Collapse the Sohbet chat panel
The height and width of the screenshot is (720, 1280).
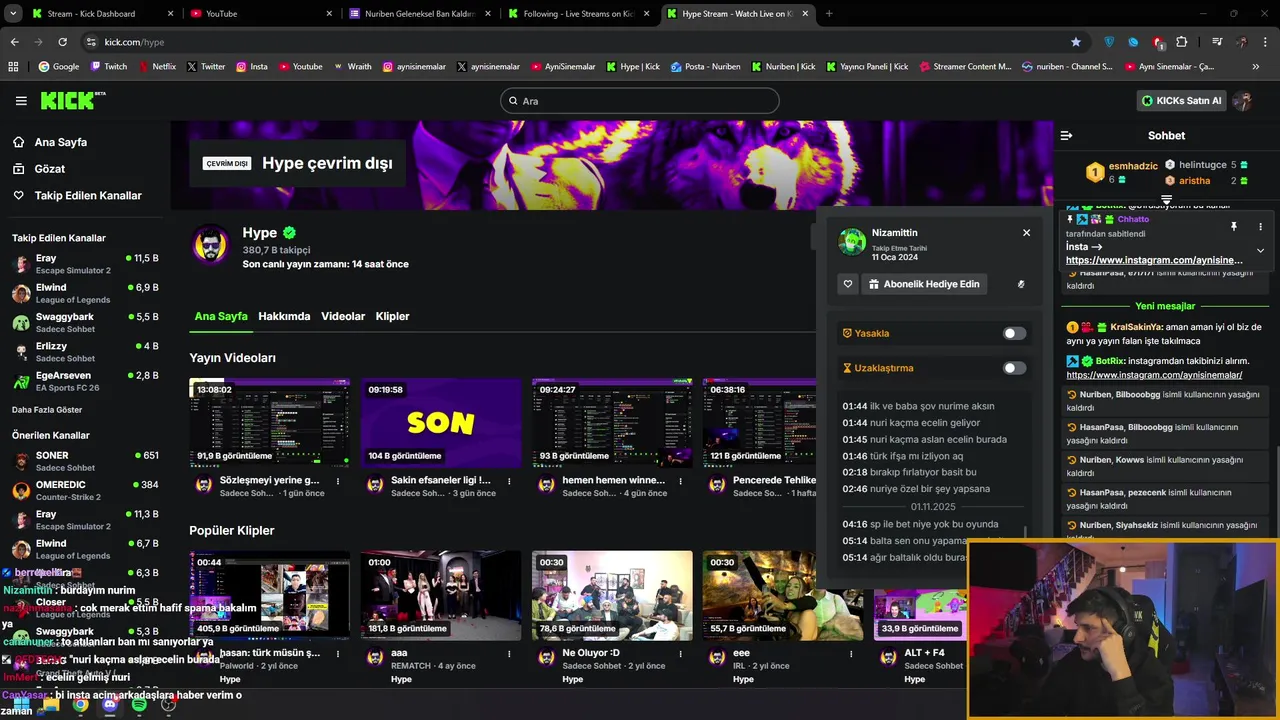pos(1066,135)
